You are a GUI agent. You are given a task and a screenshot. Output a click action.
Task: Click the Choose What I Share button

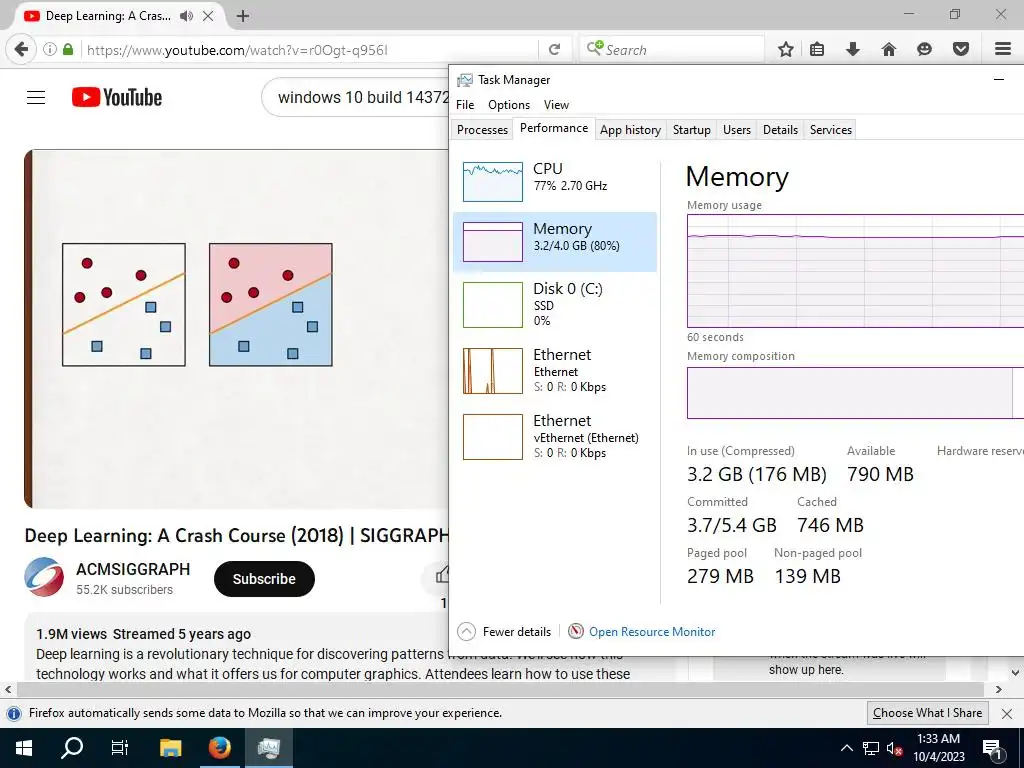coord(927,712)
